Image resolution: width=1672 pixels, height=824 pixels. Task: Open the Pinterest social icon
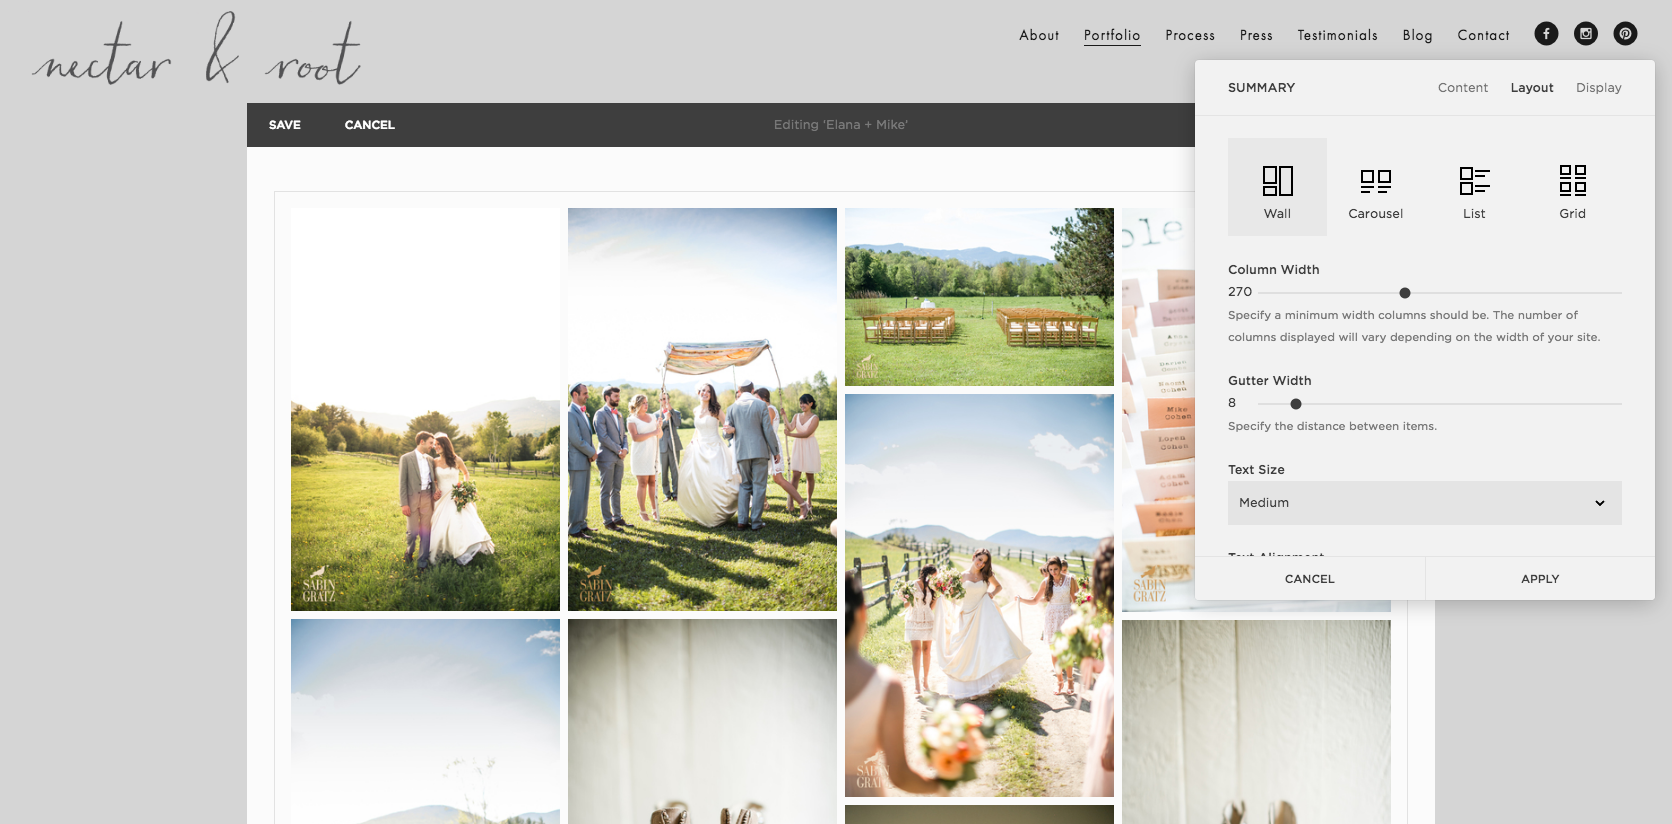click(1625, 34)
